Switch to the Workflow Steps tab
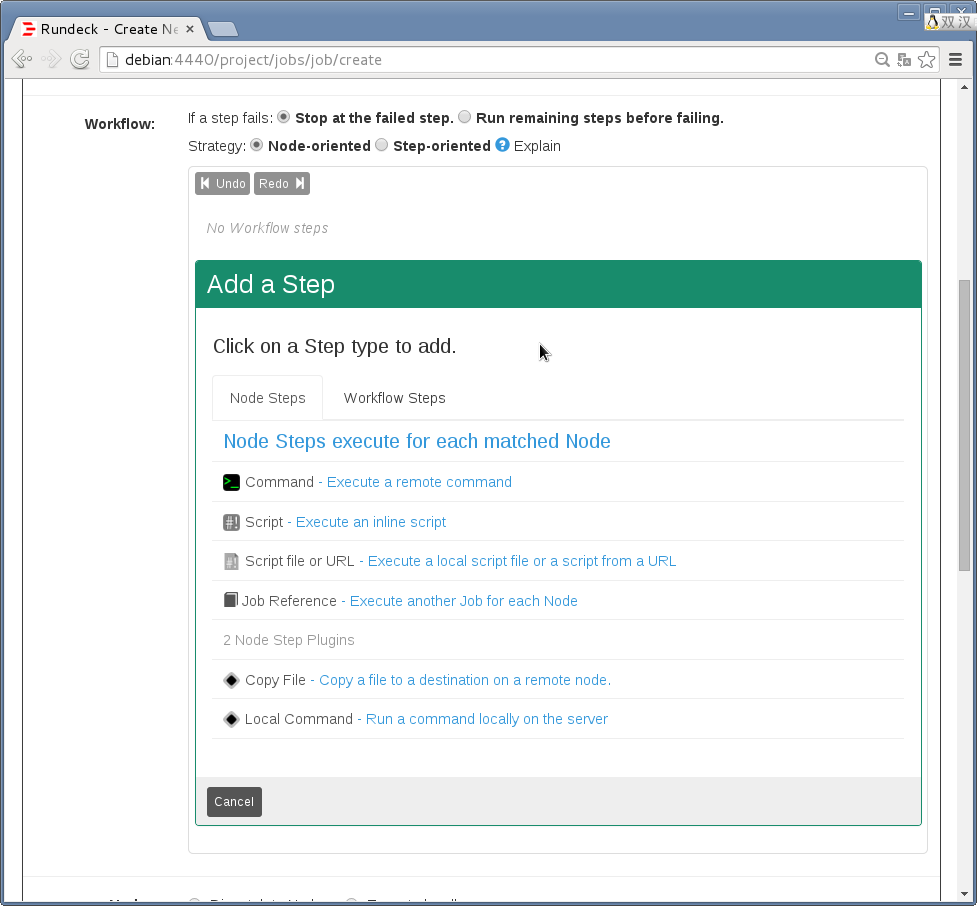 394,398
